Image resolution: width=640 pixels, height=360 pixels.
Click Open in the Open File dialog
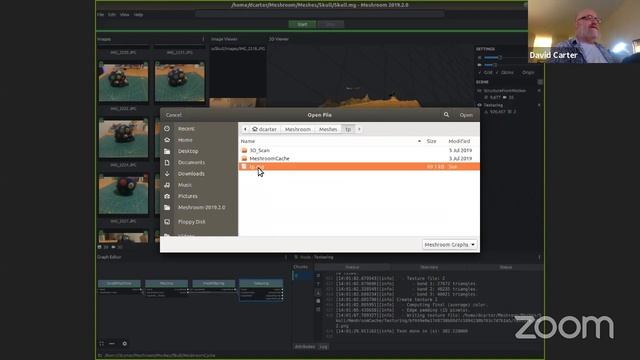(x=466, y=115)
